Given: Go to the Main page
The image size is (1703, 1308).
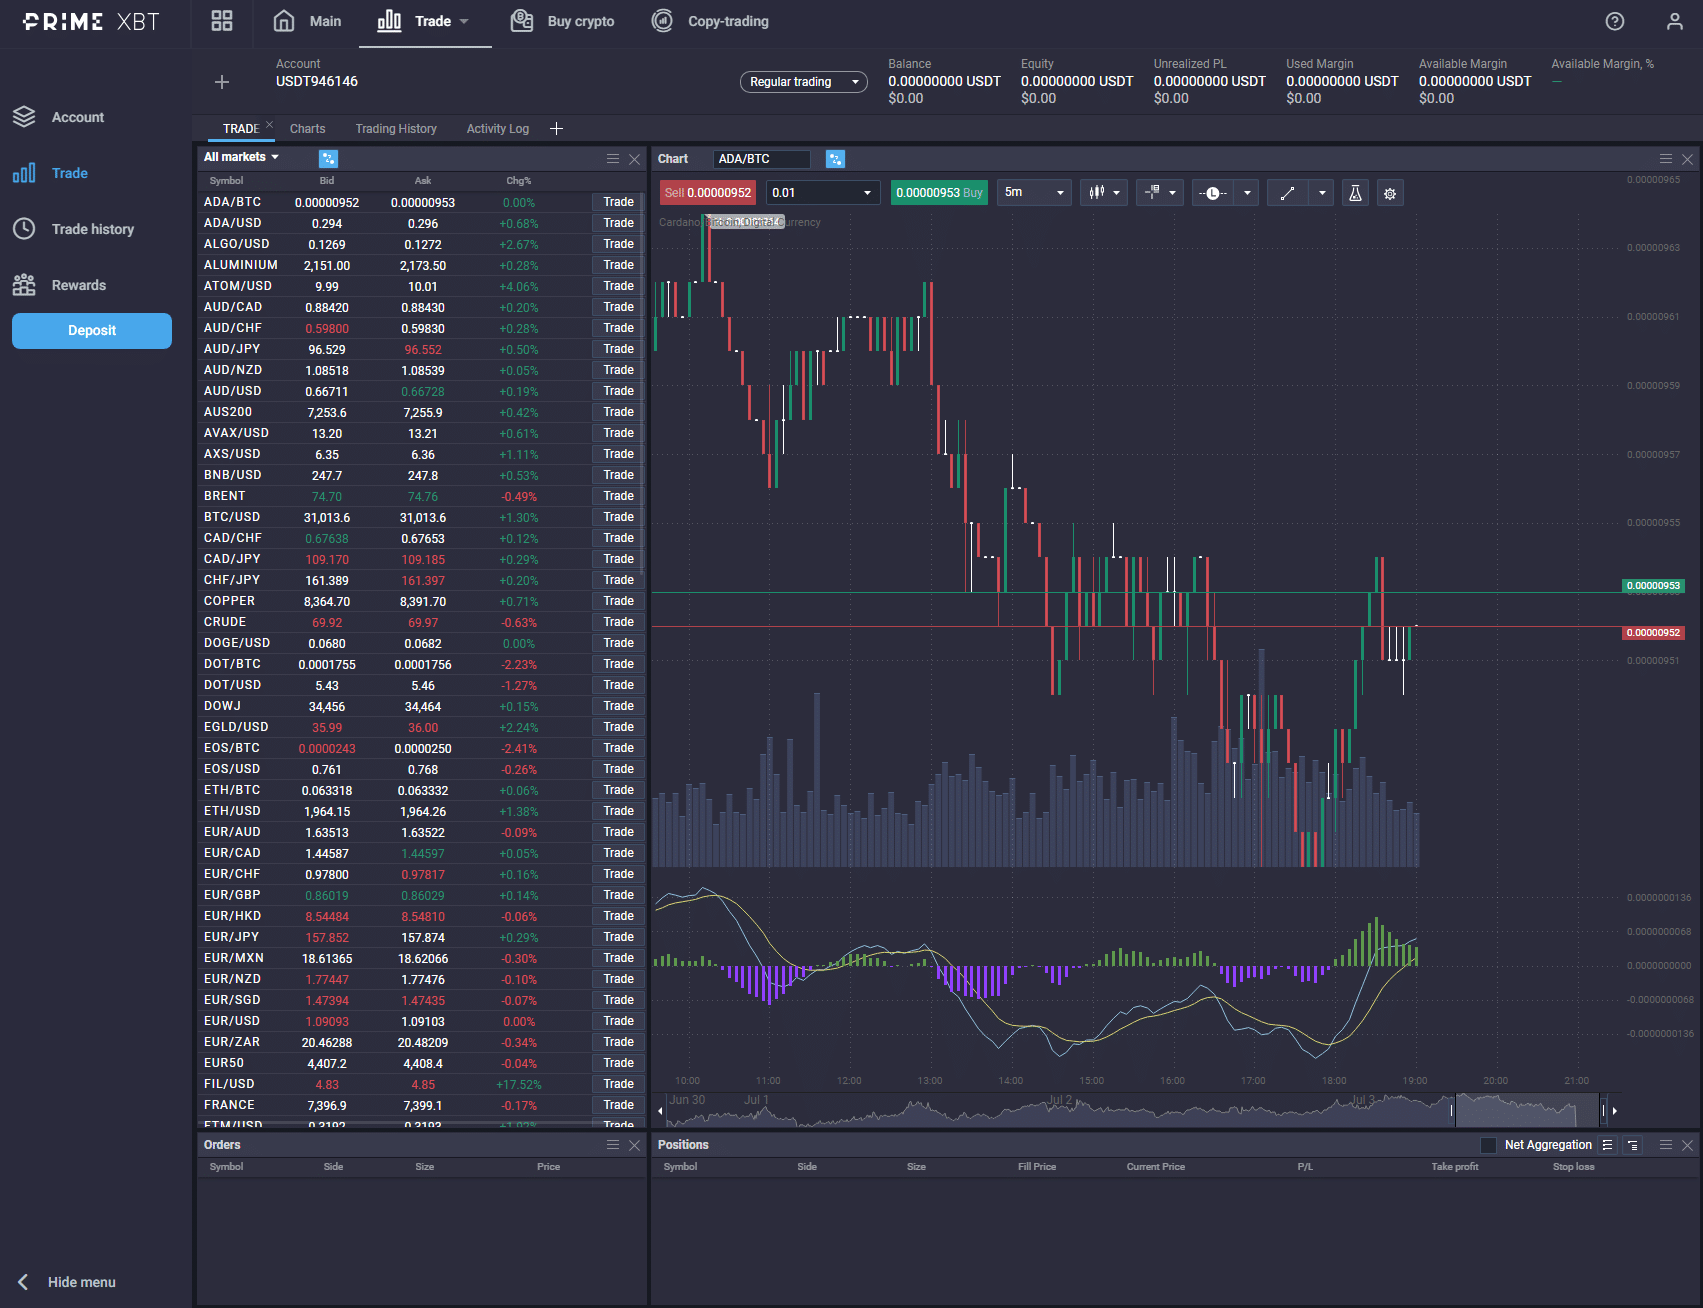Looking at the screenshot, I should pos(307,21).
